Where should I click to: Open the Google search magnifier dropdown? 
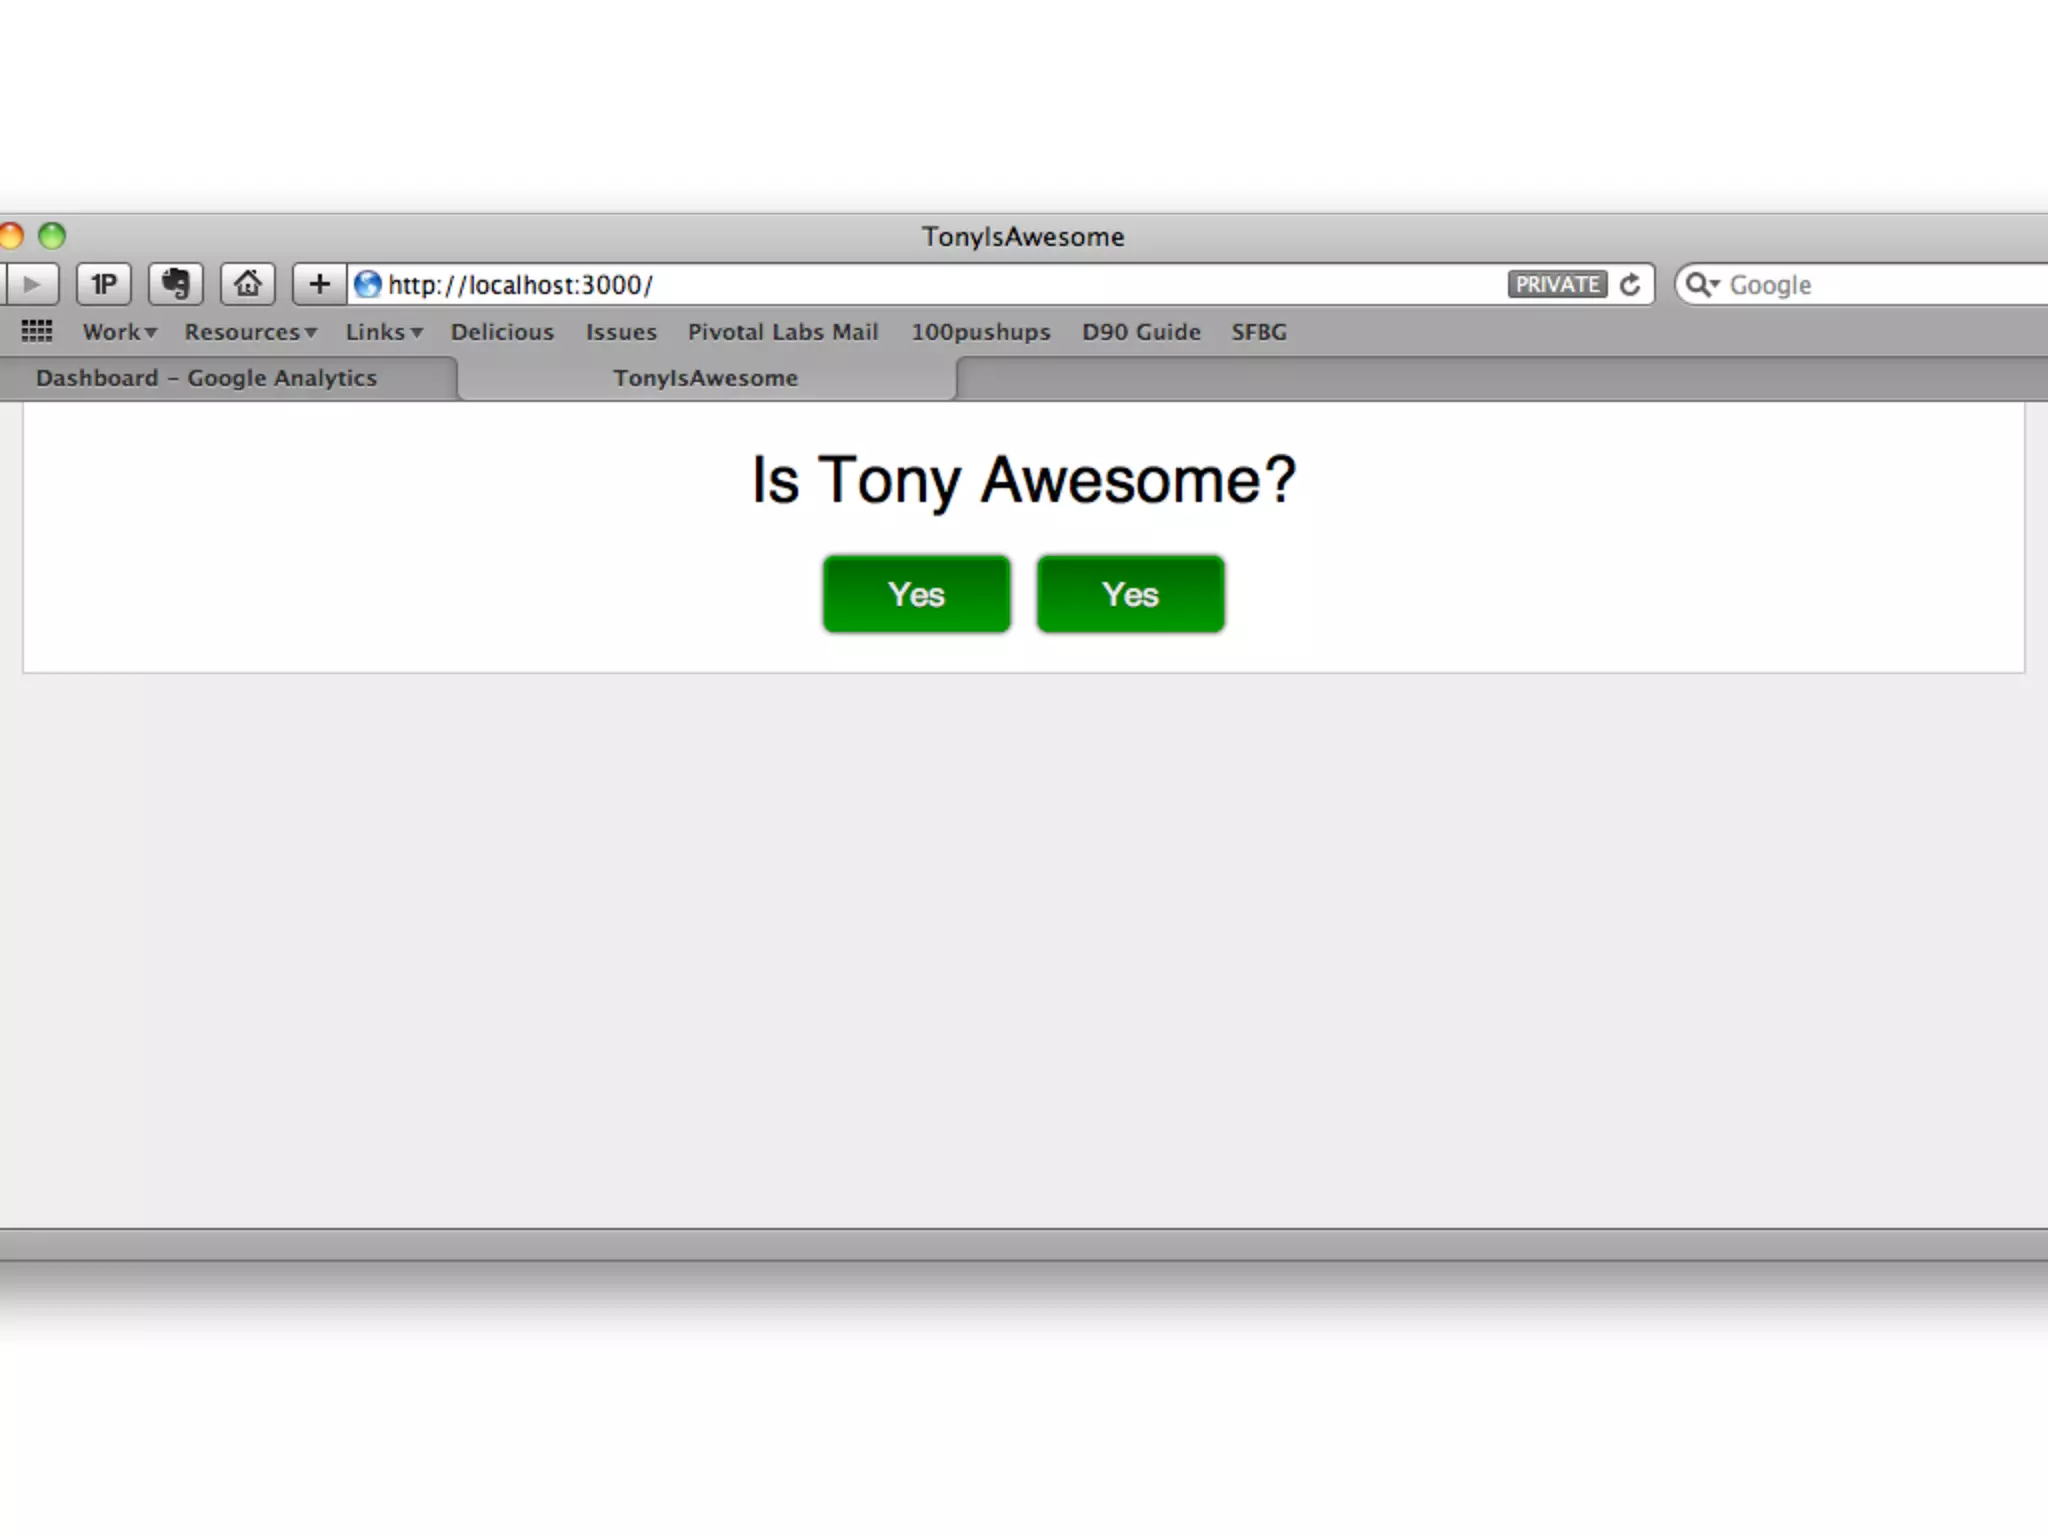pos(1701,285)
